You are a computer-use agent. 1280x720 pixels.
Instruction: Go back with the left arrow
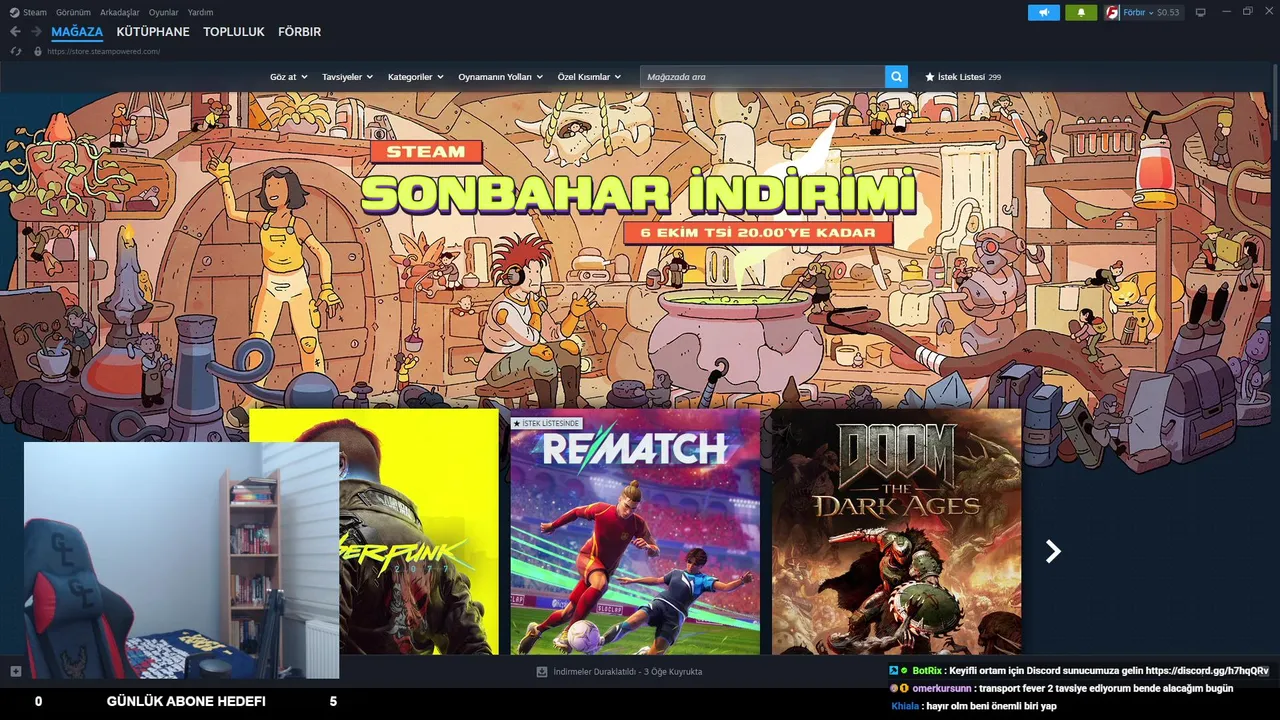tap(15, 32)
